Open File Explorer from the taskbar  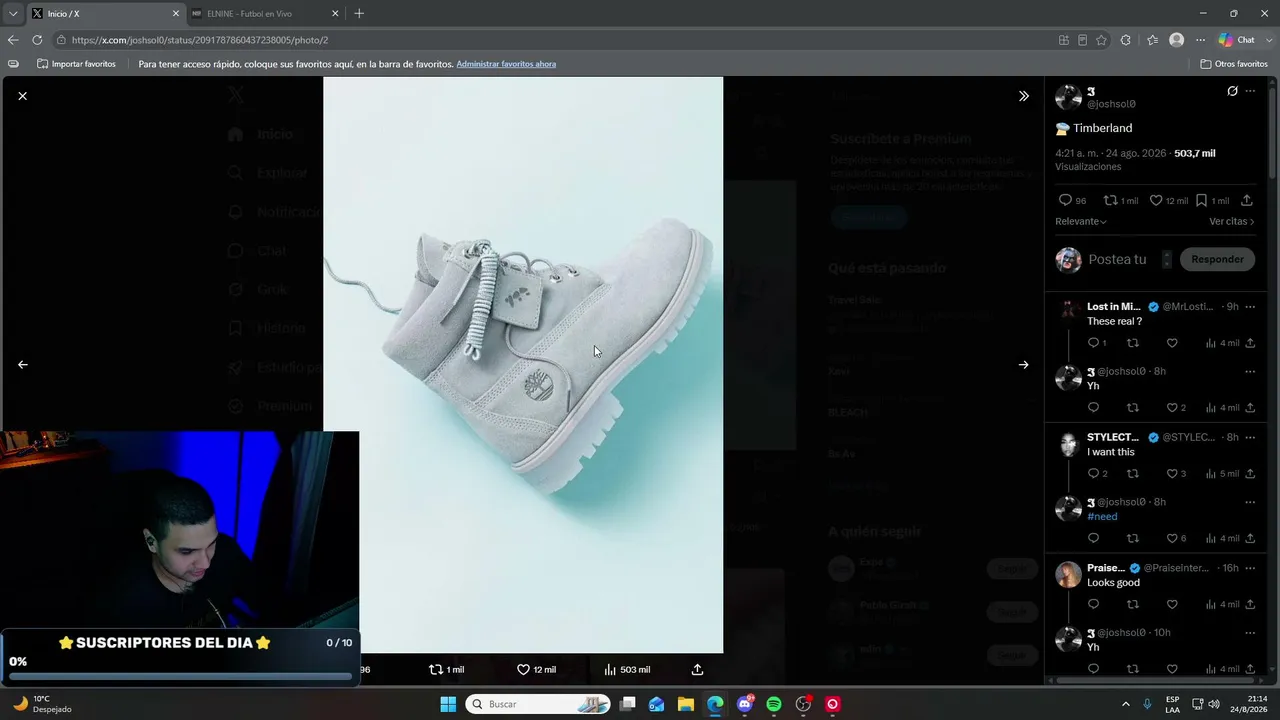(686, 704)
